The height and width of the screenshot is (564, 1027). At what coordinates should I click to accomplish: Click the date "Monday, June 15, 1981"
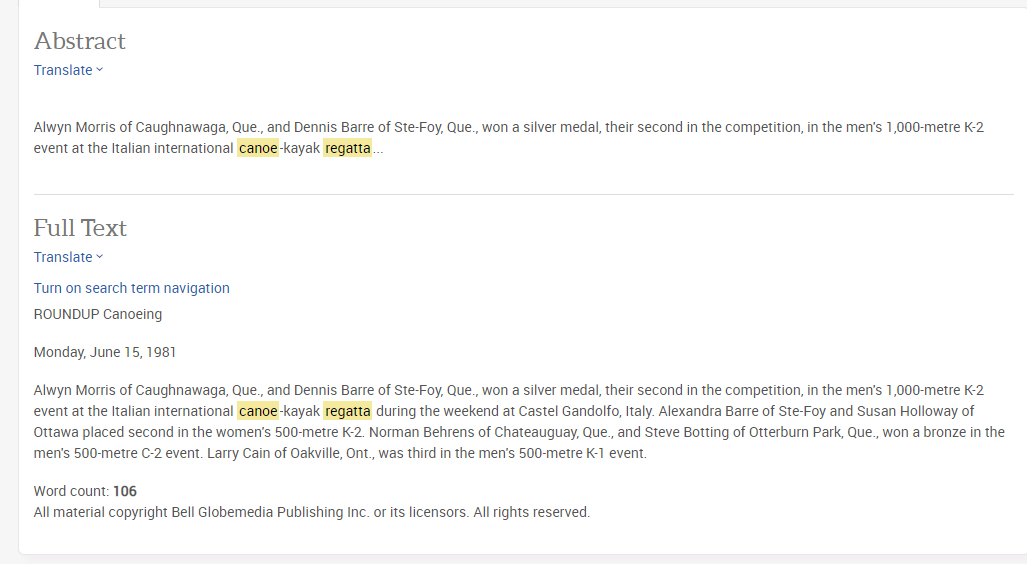105,352
